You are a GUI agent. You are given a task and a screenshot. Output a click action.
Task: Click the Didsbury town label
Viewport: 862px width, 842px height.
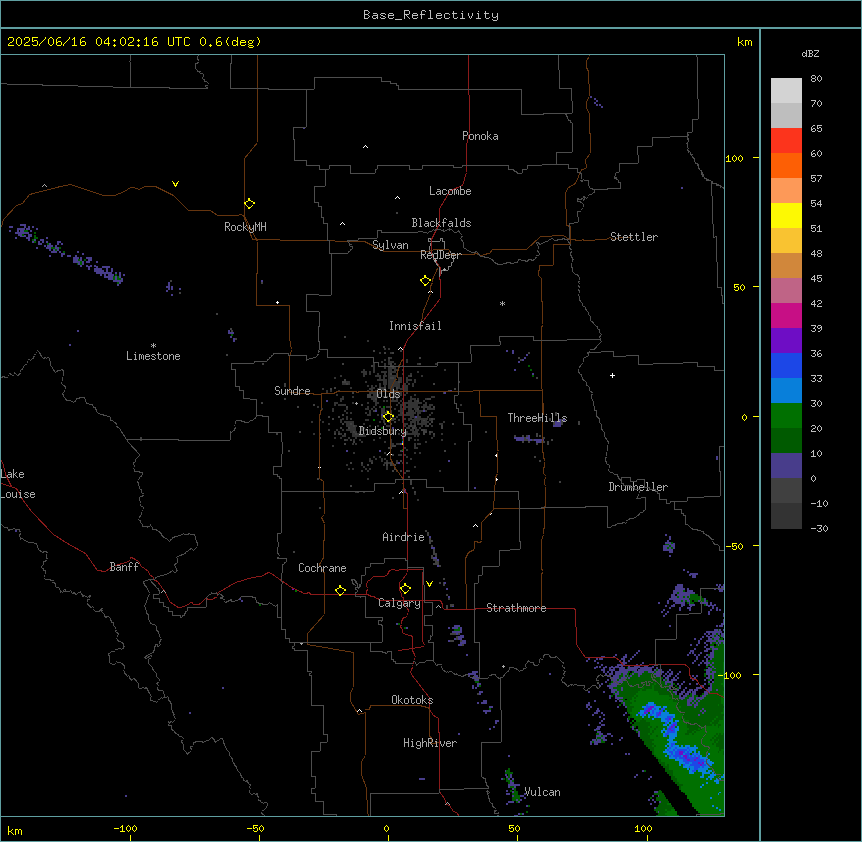point(383,431)
